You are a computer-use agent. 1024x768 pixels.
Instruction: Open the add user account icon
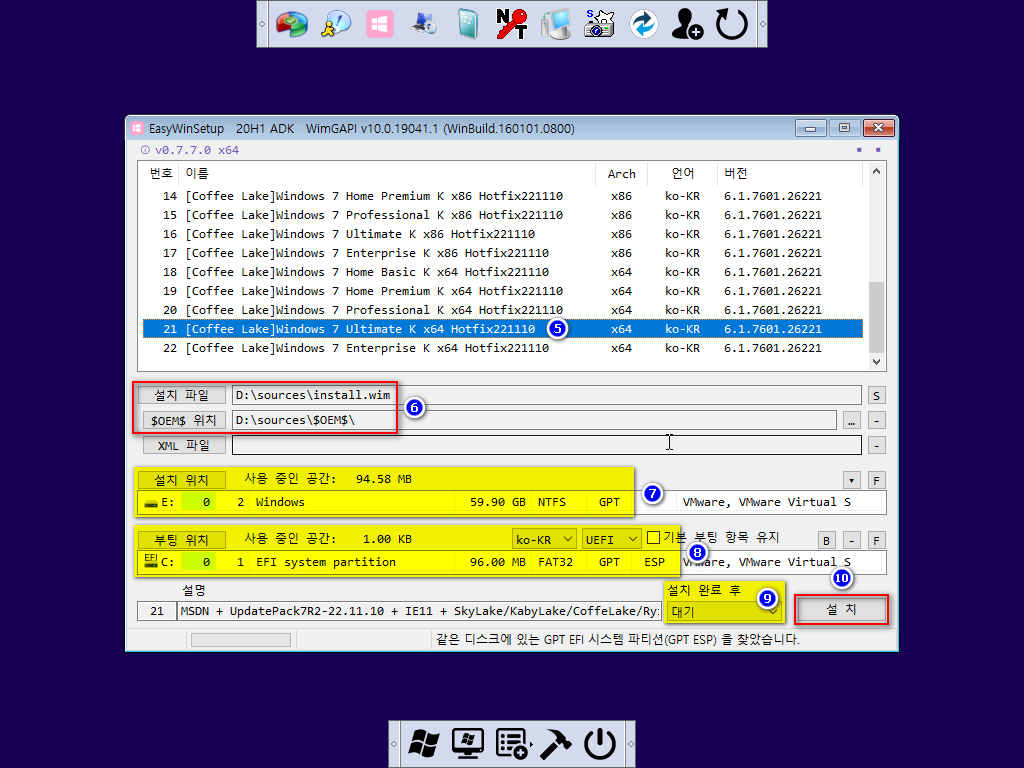click(x=687, y=25)
